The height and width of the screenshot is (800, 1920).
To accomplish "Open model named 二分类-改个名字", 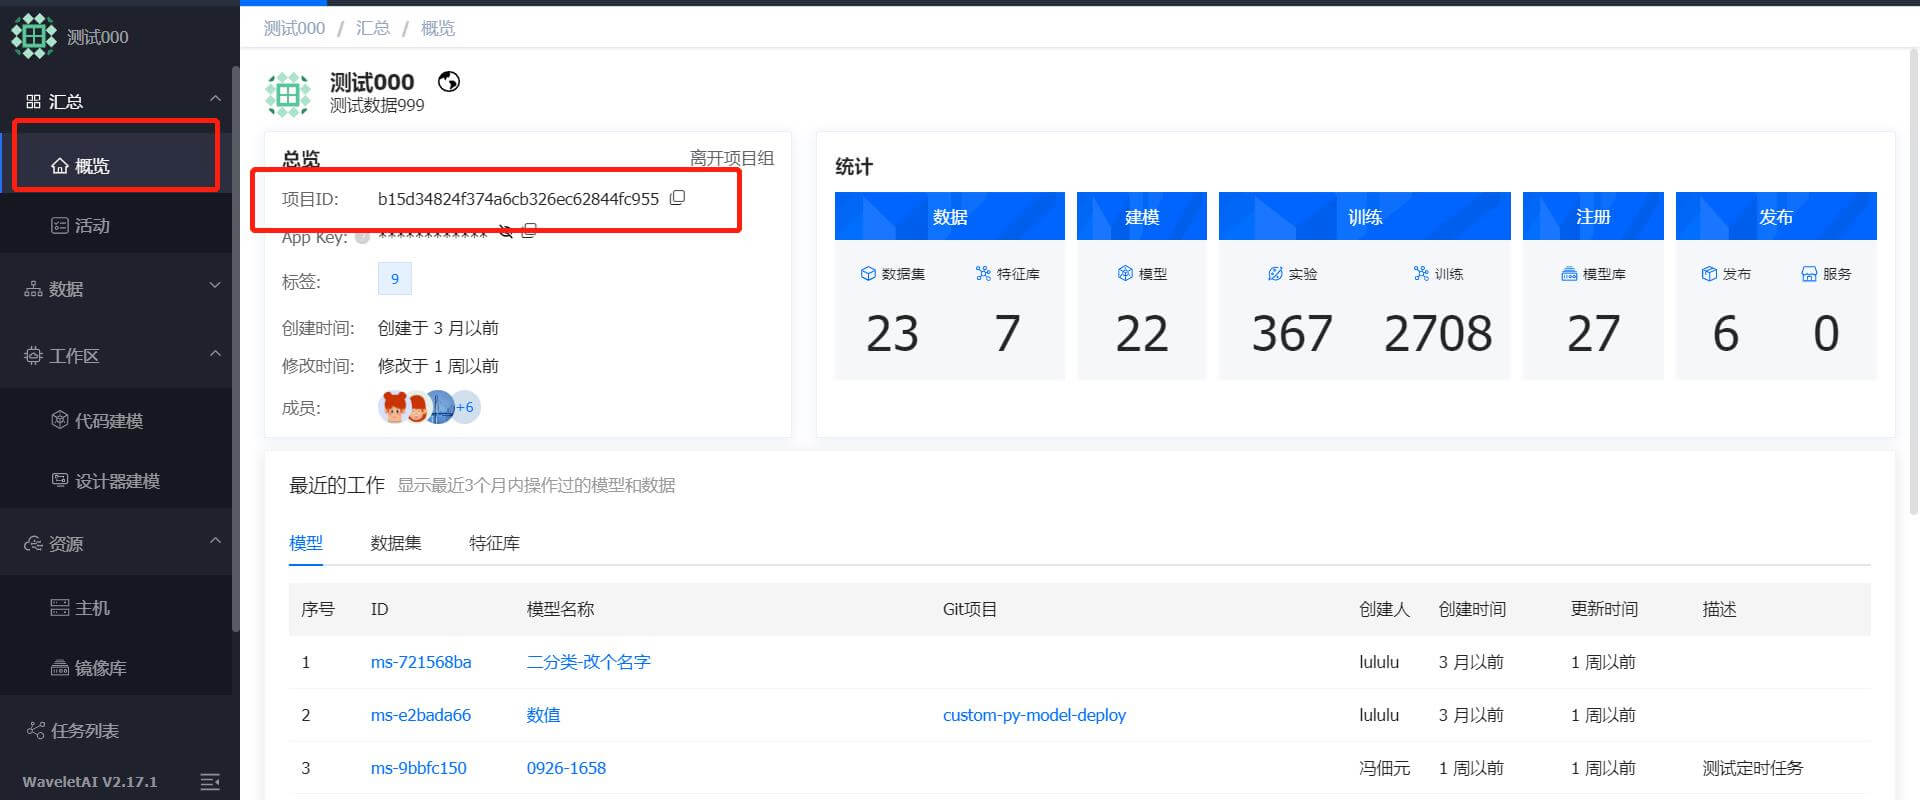I will tap(589, 662).
